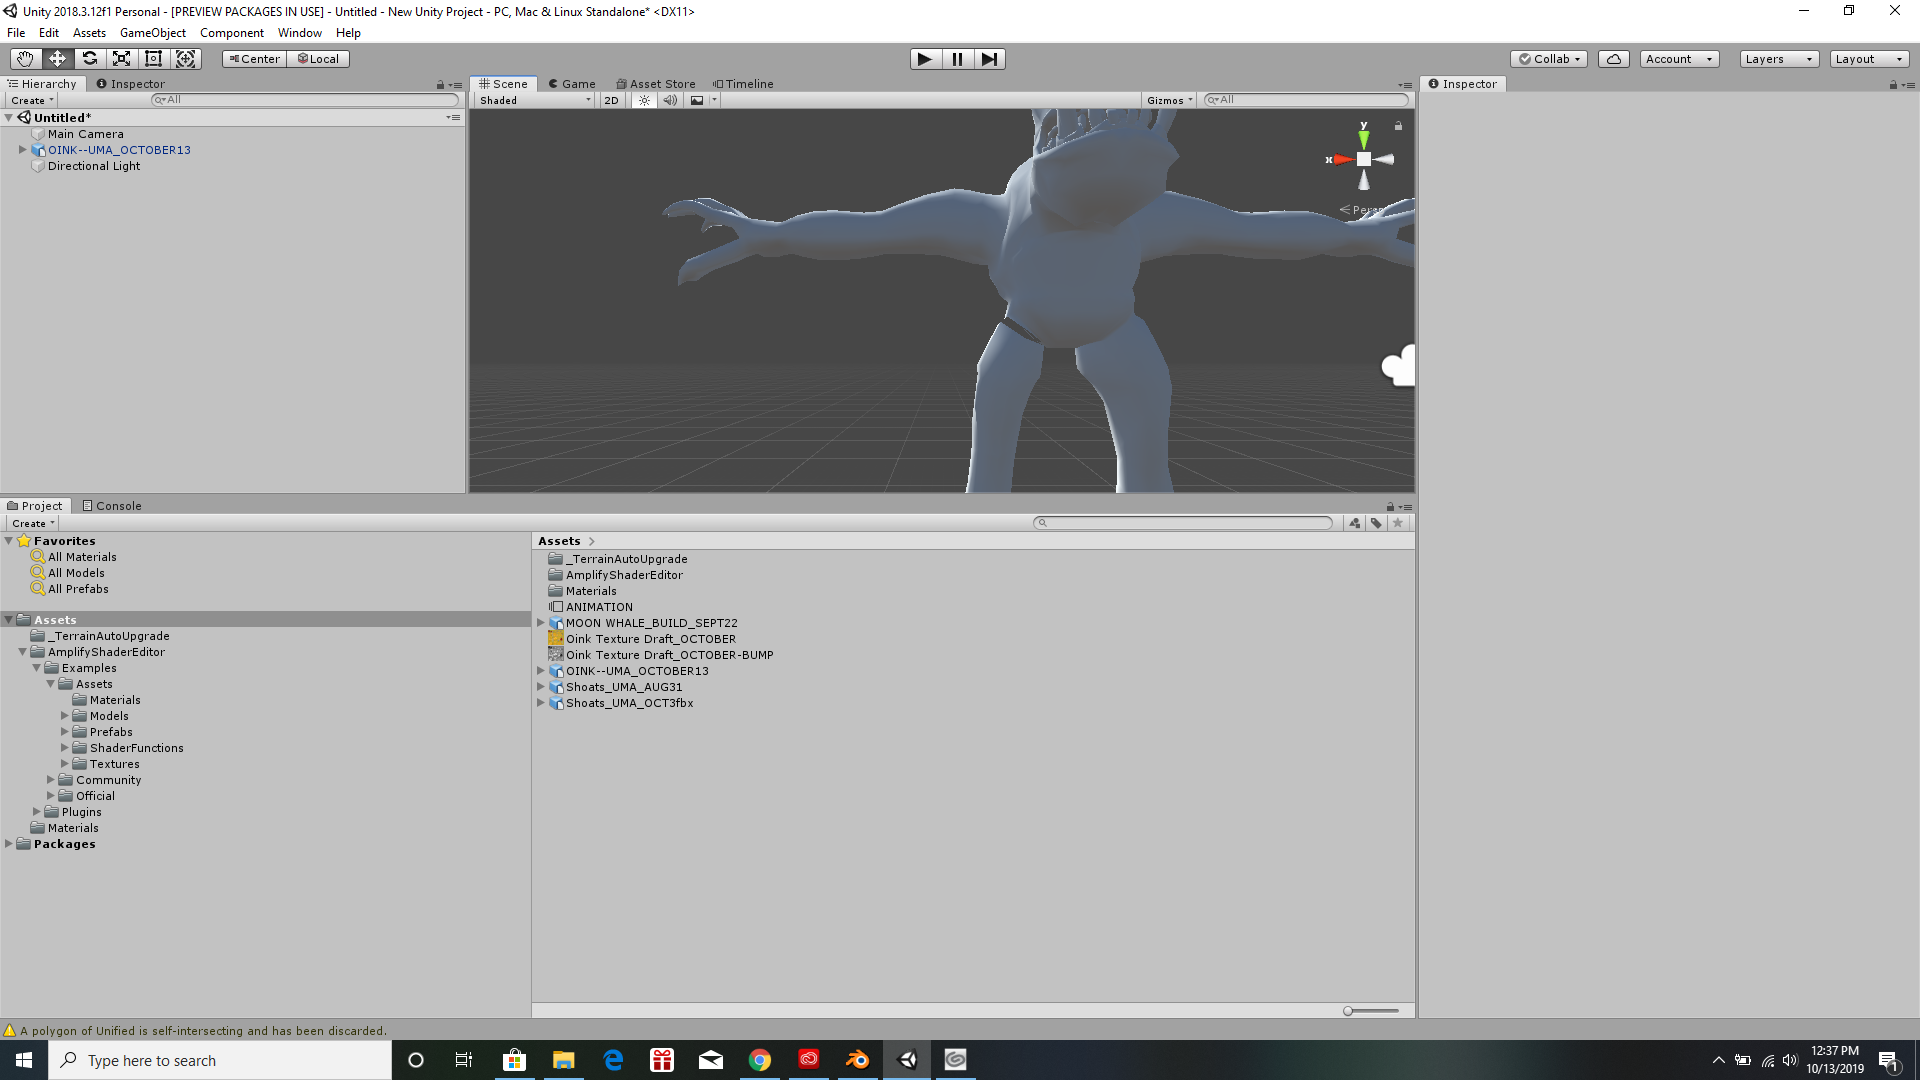Open the Layout dropdown
Image resolution: width=1920 pixels, height=1080 pixels.
coord(1868,59)
